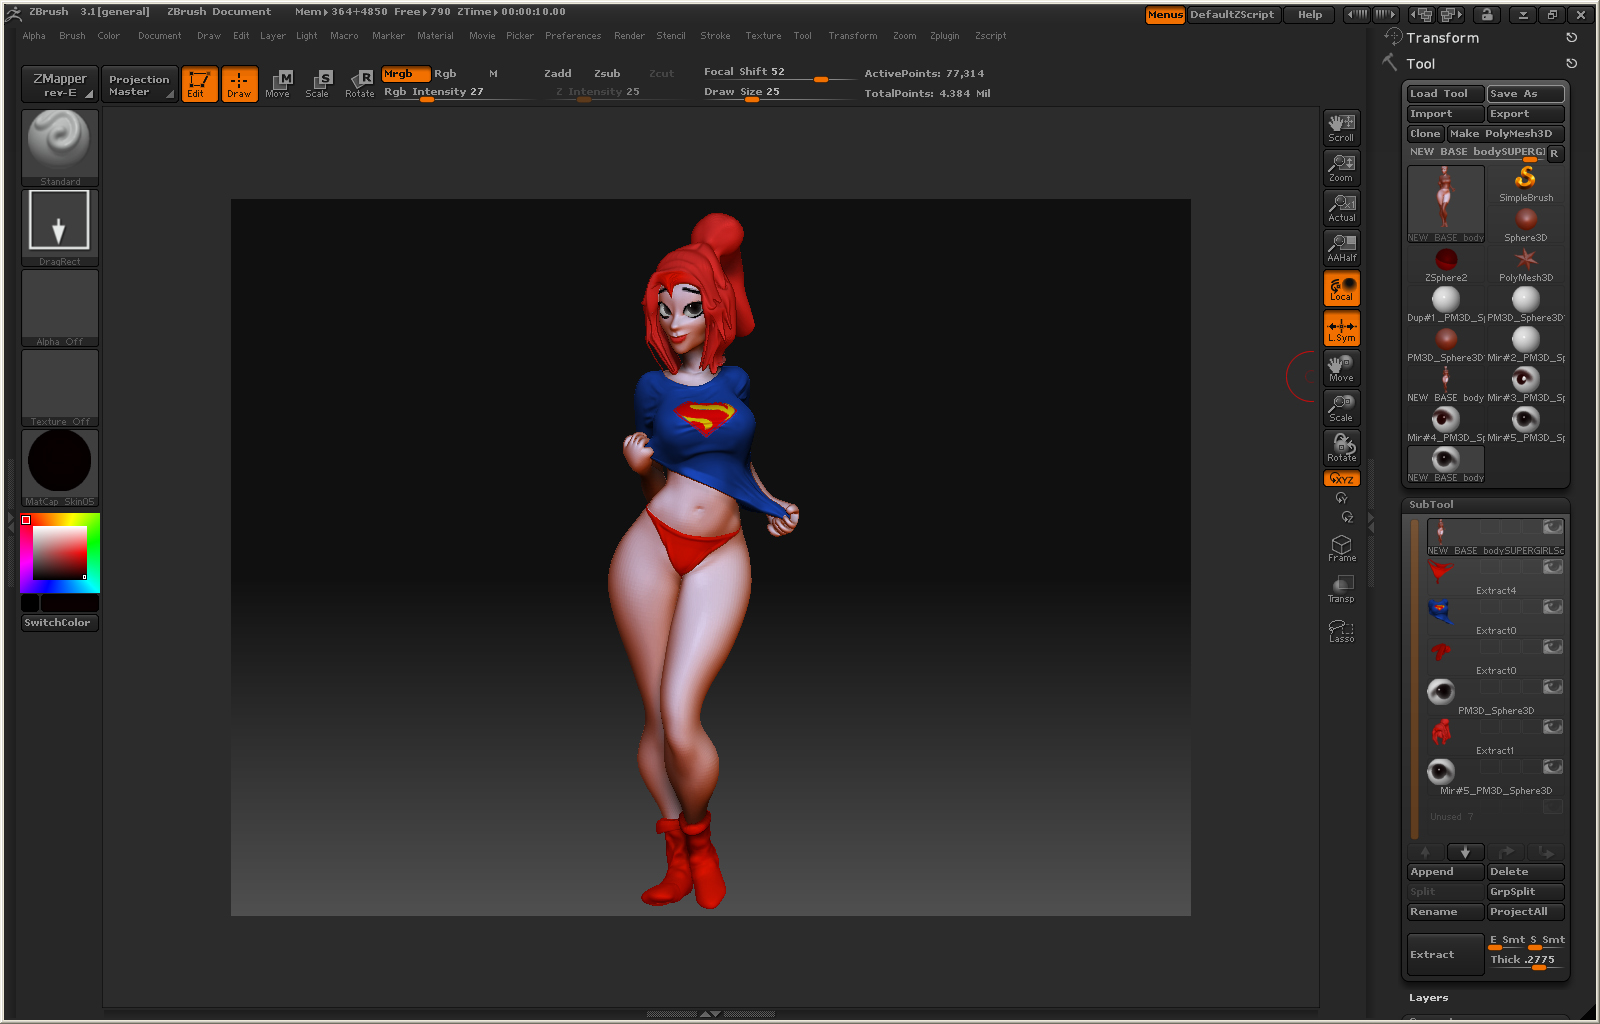Open the MatCap Skin05 material selector
The image size is (1600, 1024).
60,467
